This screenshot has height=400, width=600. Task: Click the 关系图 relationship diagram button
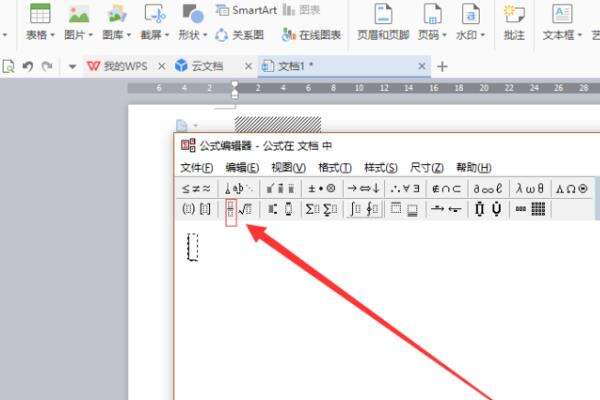point(240,35)
